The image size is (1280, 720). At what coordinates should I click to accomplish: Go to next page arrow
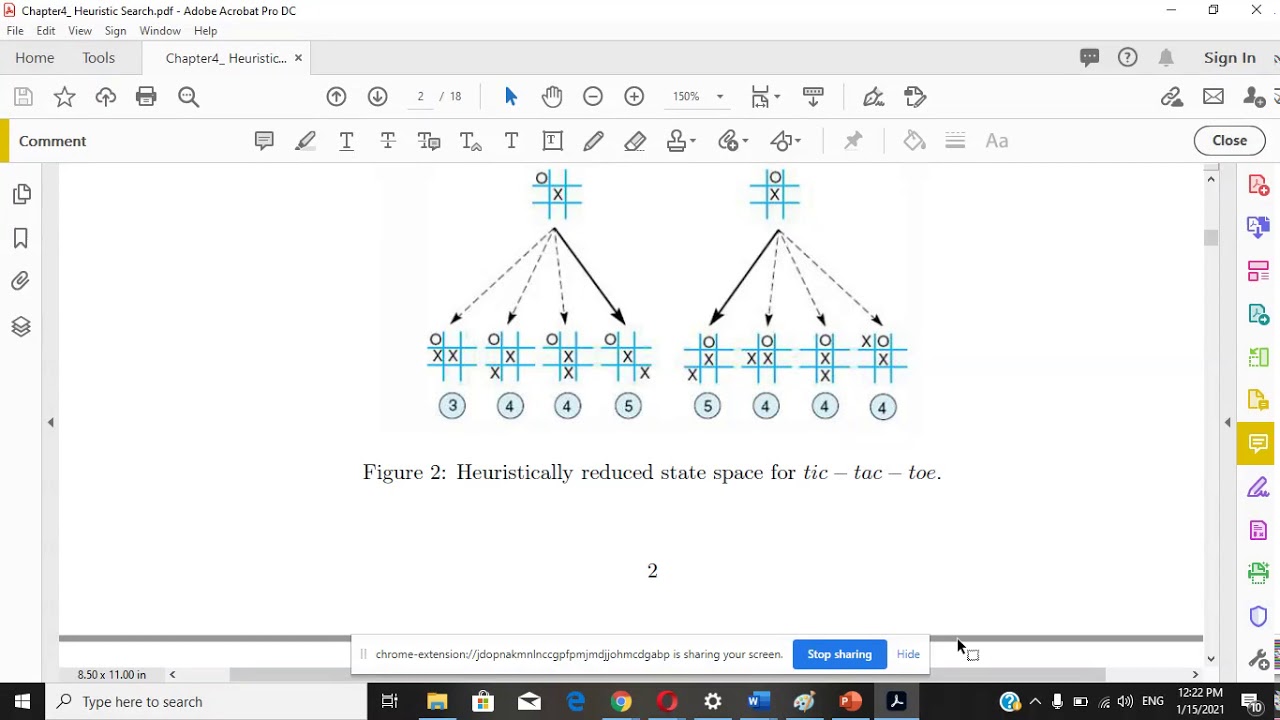(377, 97)
